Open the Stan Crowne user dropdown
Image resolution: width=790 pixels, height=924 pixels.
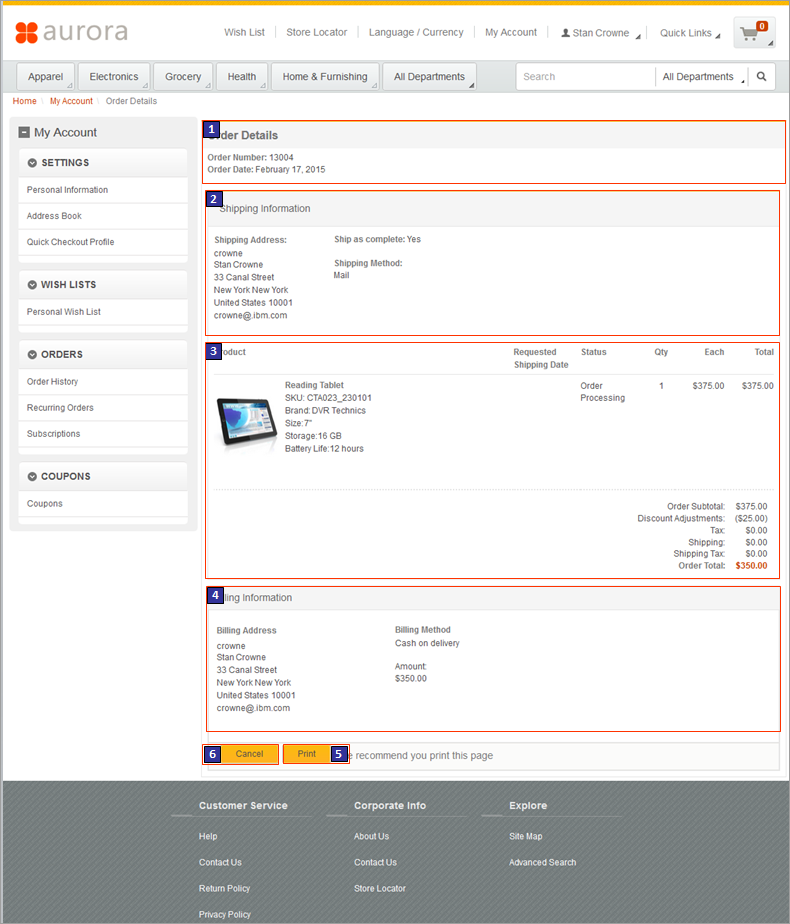point(600,33)
